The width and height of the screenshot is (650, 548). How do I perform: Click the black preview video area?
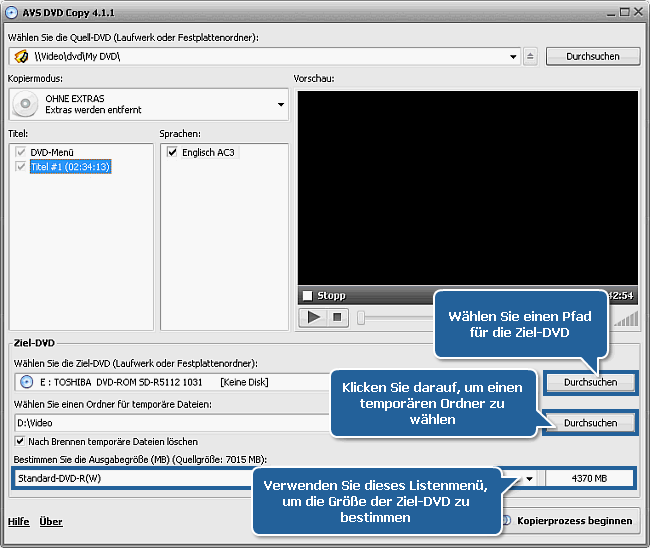pyautogui.click(x=468, y=188)
